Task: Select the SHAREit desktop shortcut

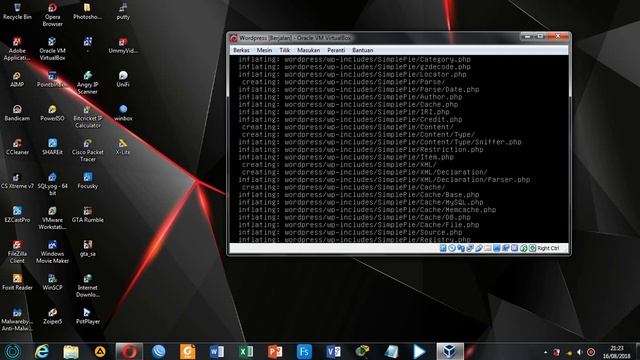Action: [x=52, y=147]
